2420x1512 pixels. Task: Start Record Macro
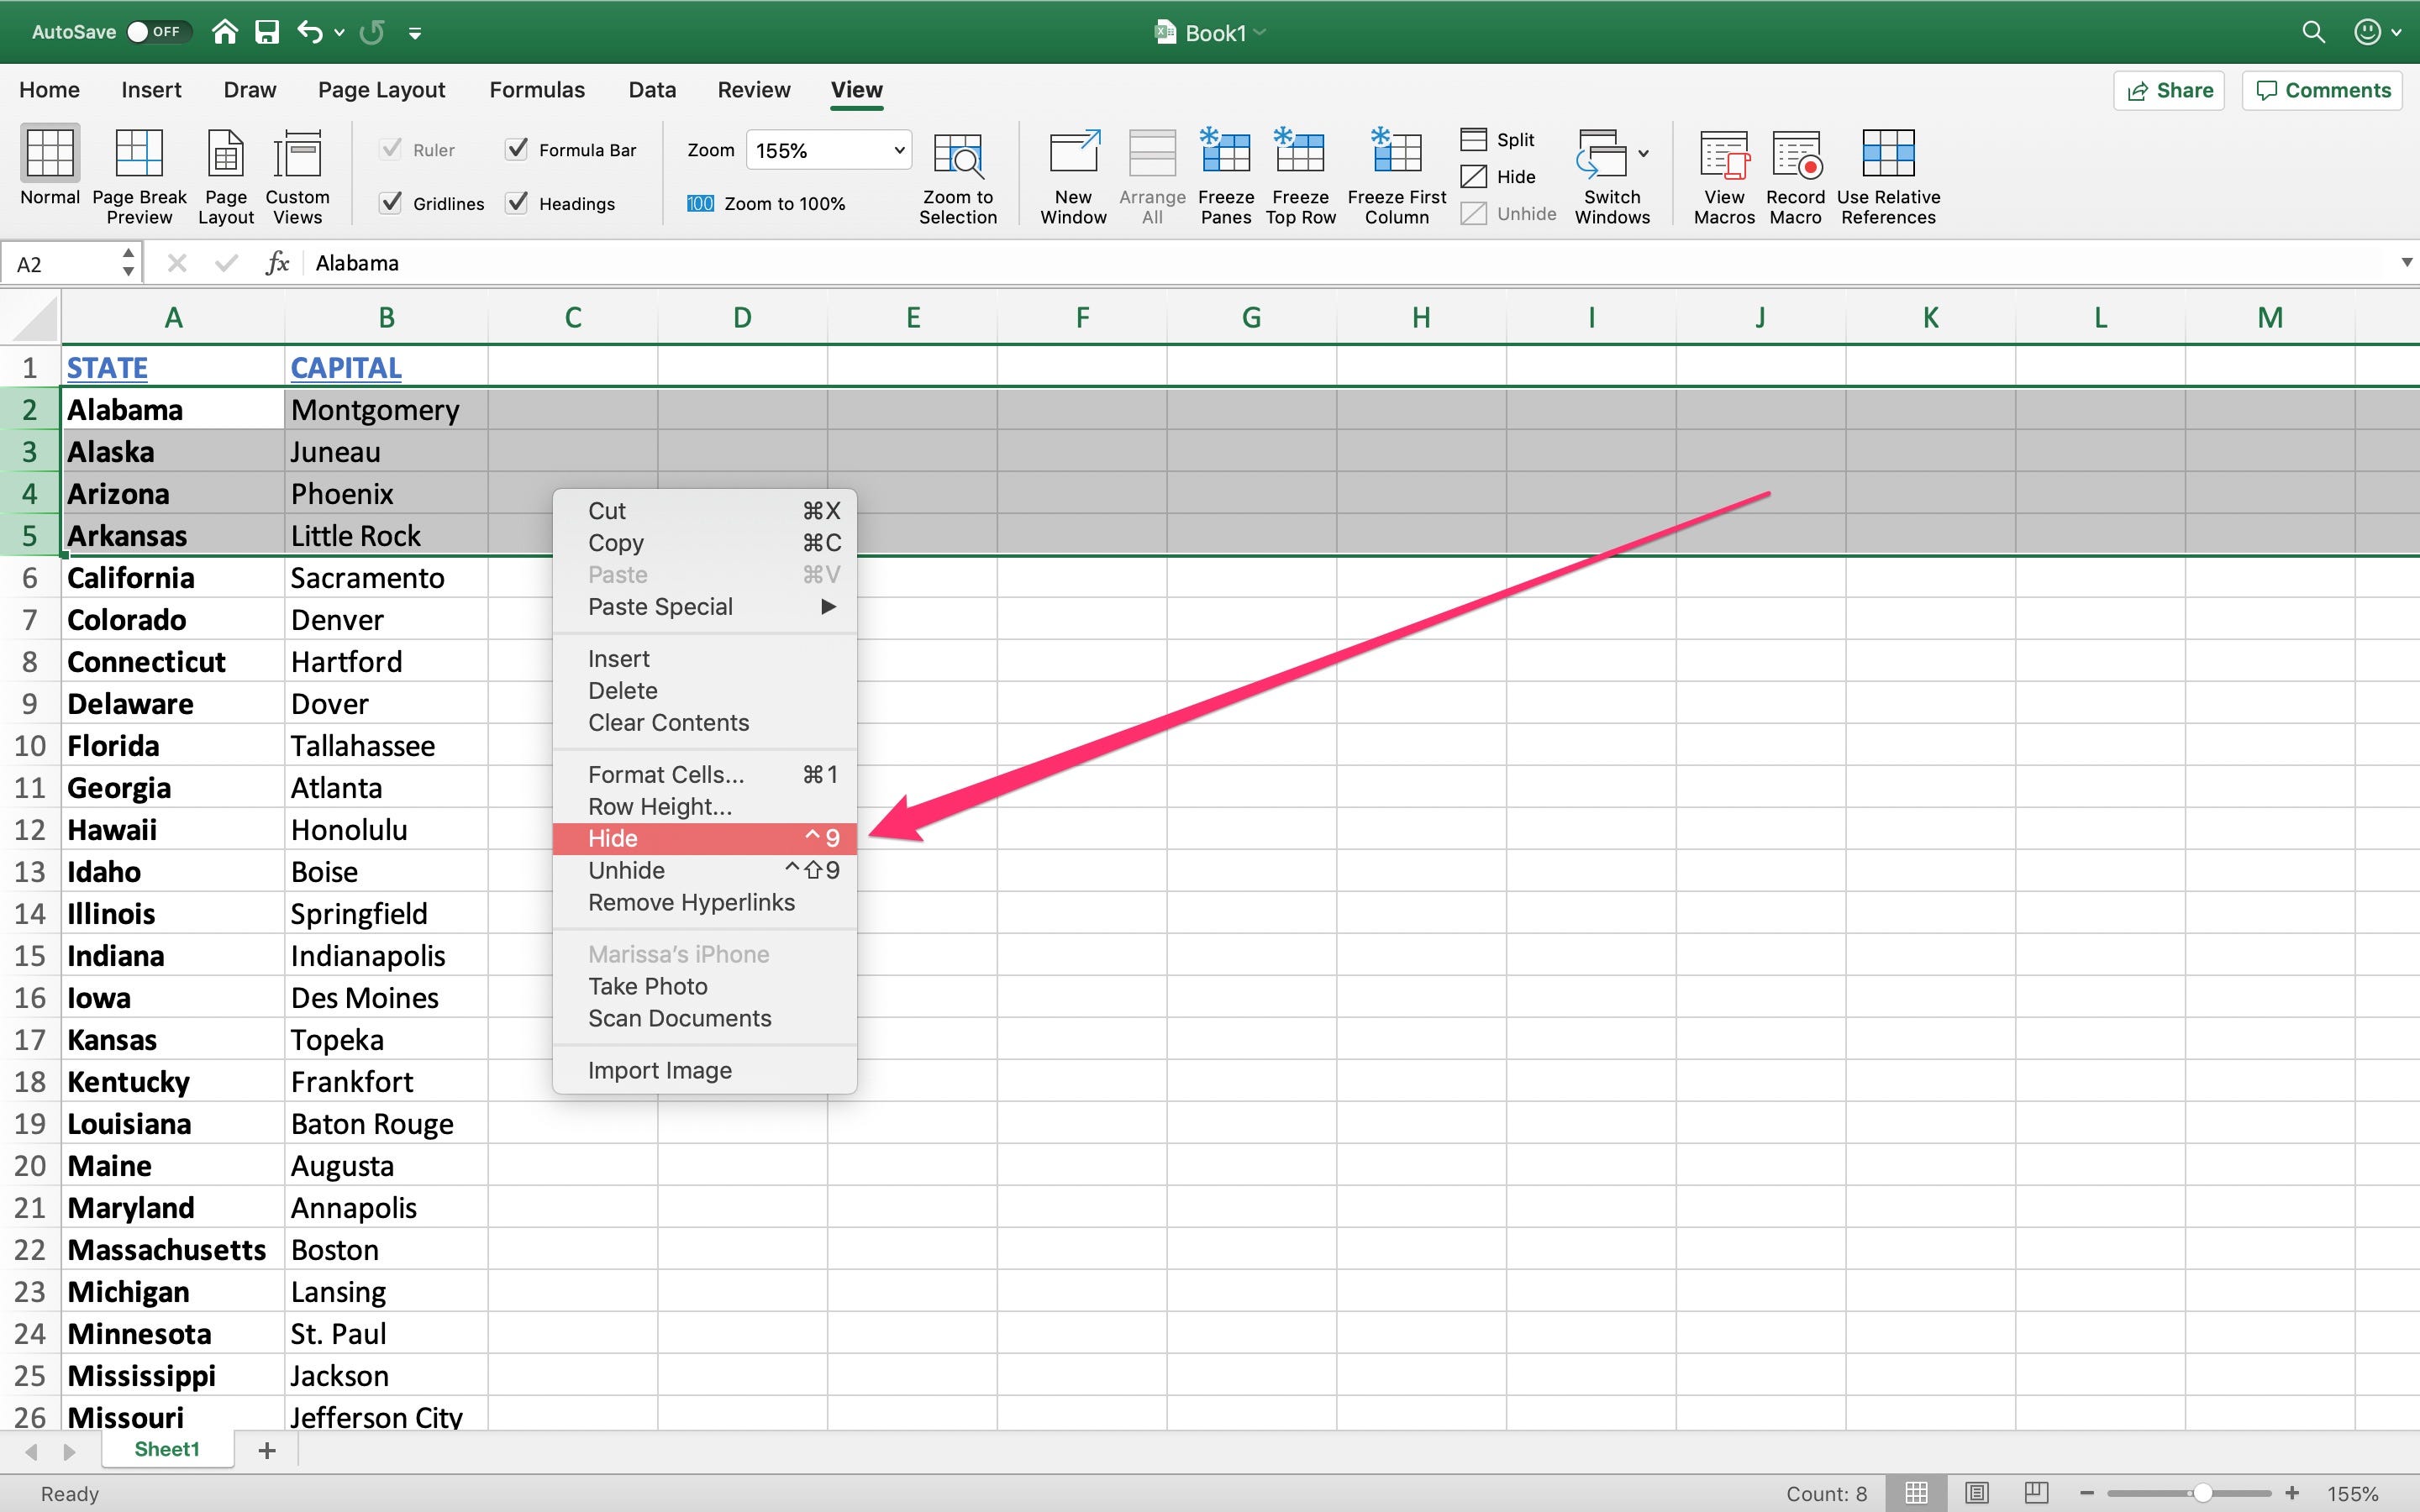point(1796,154)
